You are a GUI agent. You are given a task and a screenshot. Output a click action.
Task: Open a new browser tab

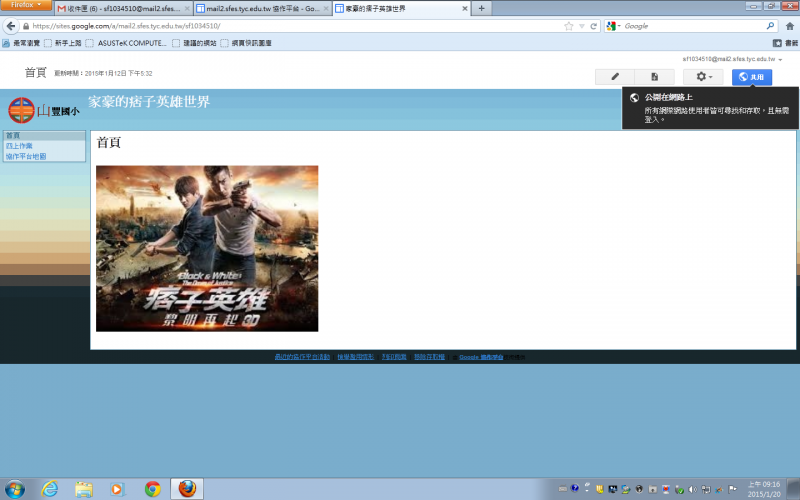pyautogui.click(x=481, y=9)
